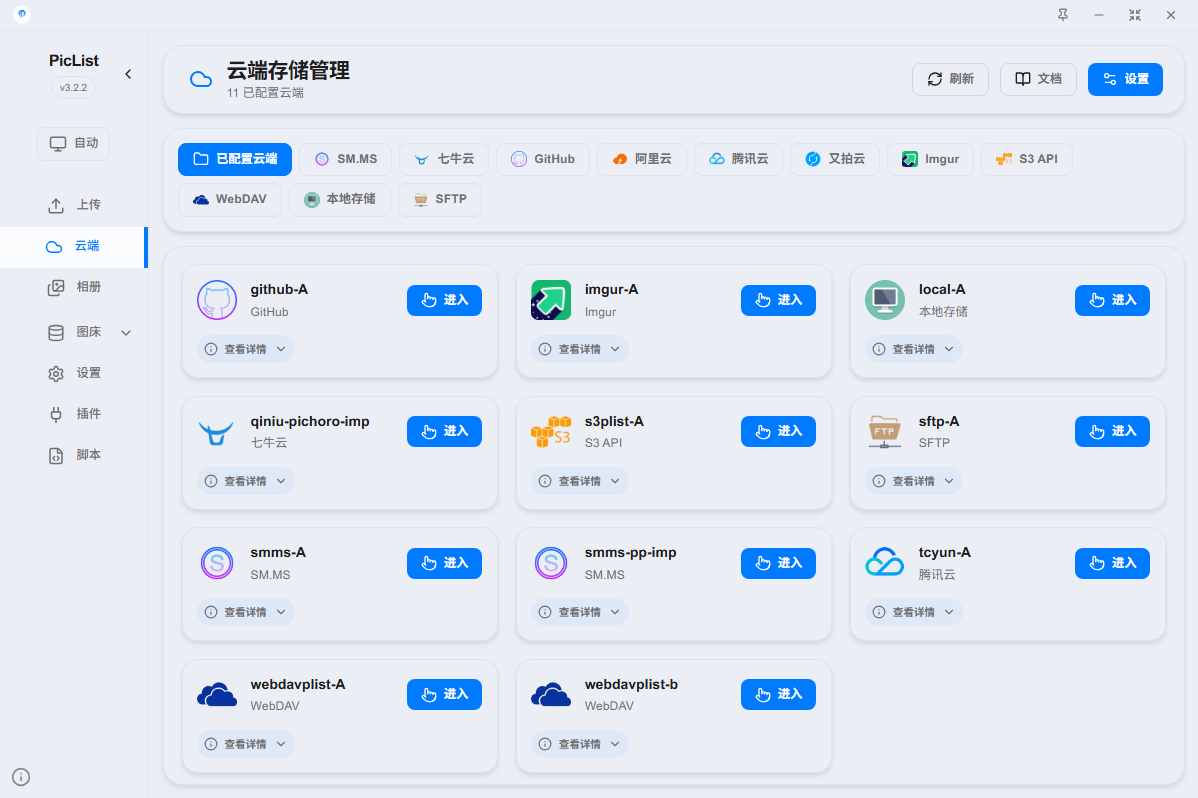Image resolution: width=1198 pixels, height=798 pixels.
Task: Click the 11 已配置云端 count text
Action: coord(265,92)
